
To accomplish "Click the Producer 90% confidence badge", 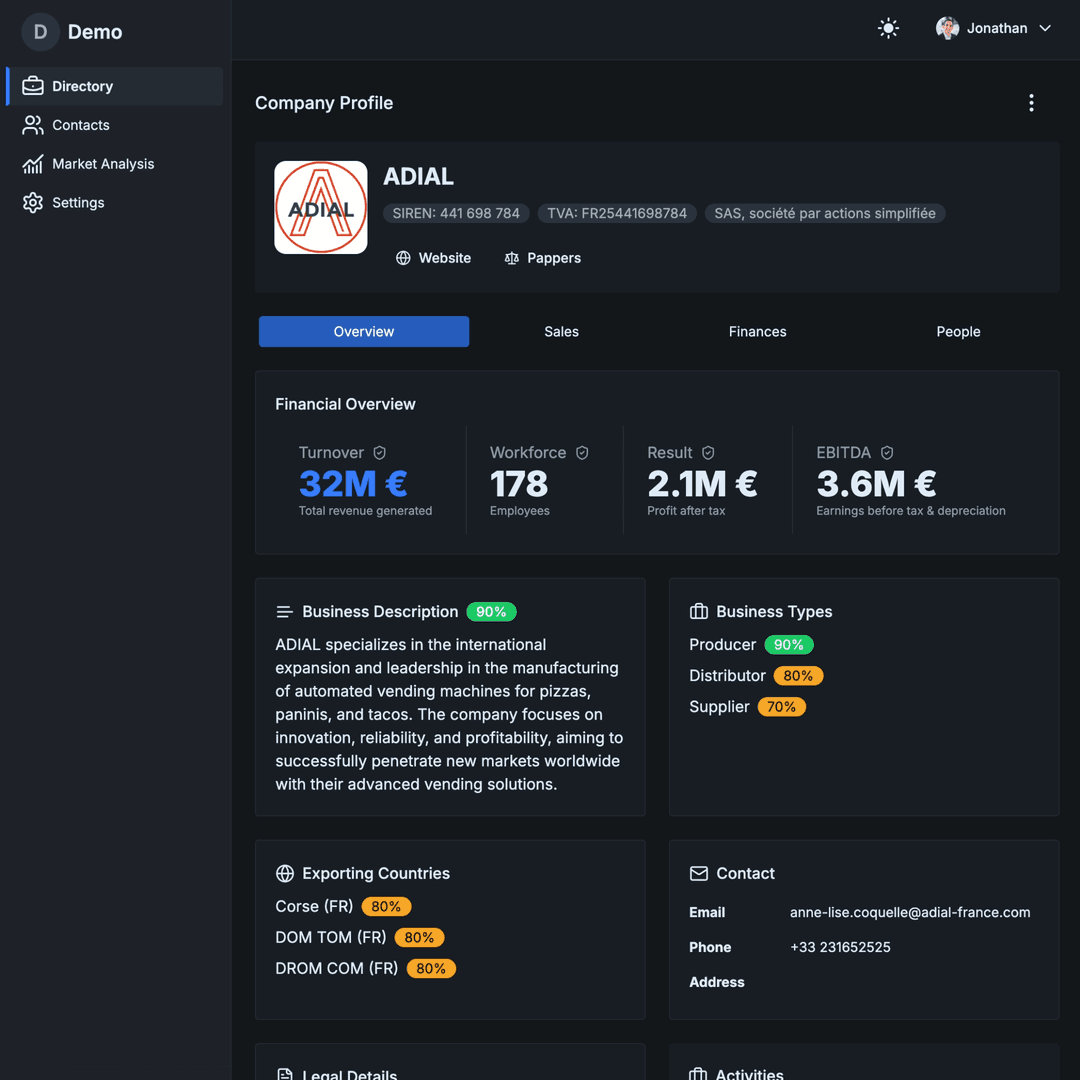I will click(x=789, y=644).
